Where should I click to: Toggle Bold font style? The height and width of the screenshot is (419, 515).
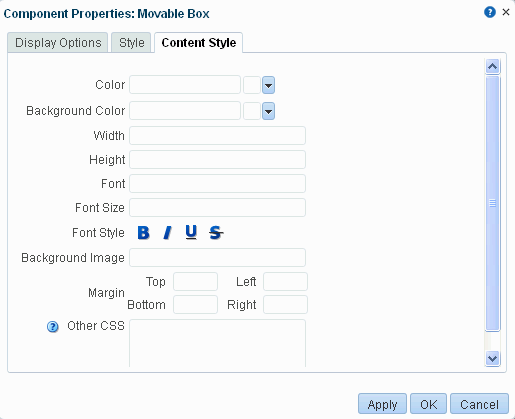(x=143, y=232)
